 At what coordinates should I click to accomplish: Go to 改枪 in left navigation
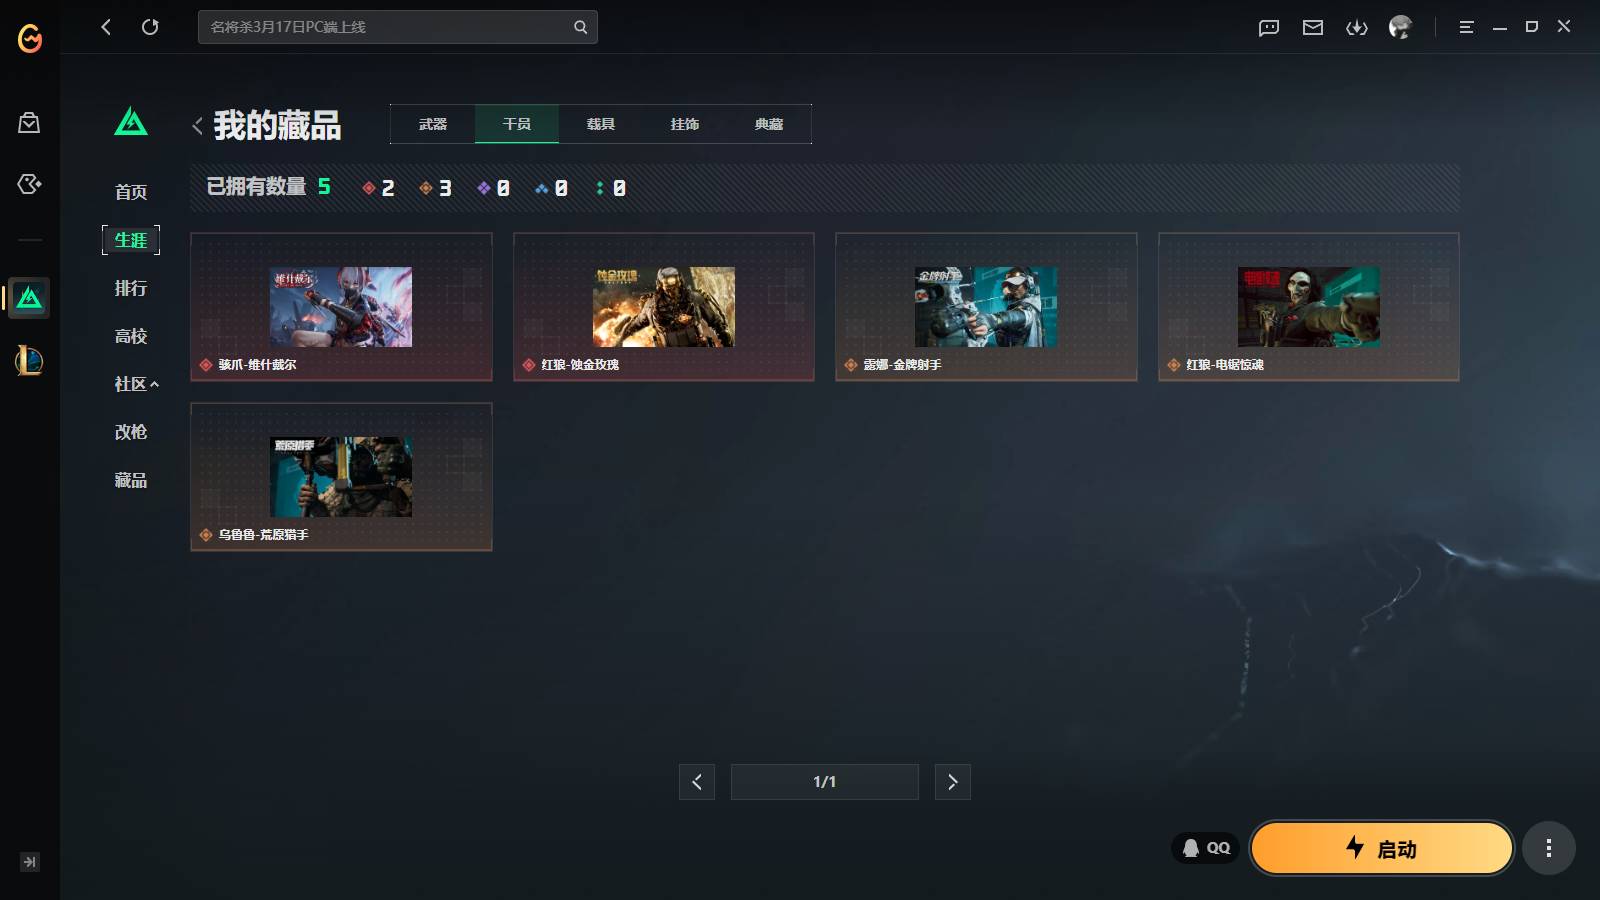pyautogui.click(x=131, y=432)
